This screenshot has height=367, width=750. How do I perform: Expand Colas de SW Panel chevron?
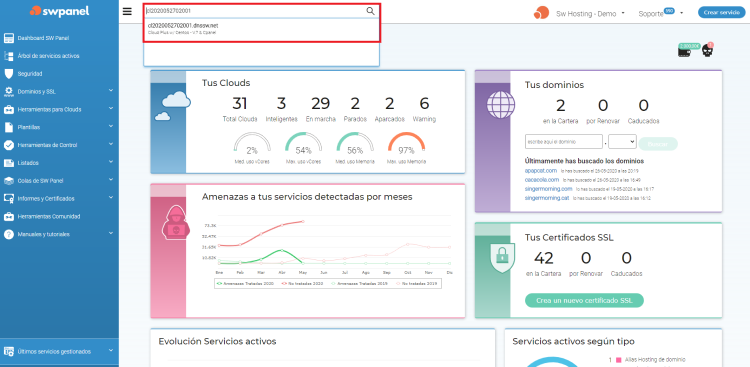pyautogui.click(x=110, y=180)
